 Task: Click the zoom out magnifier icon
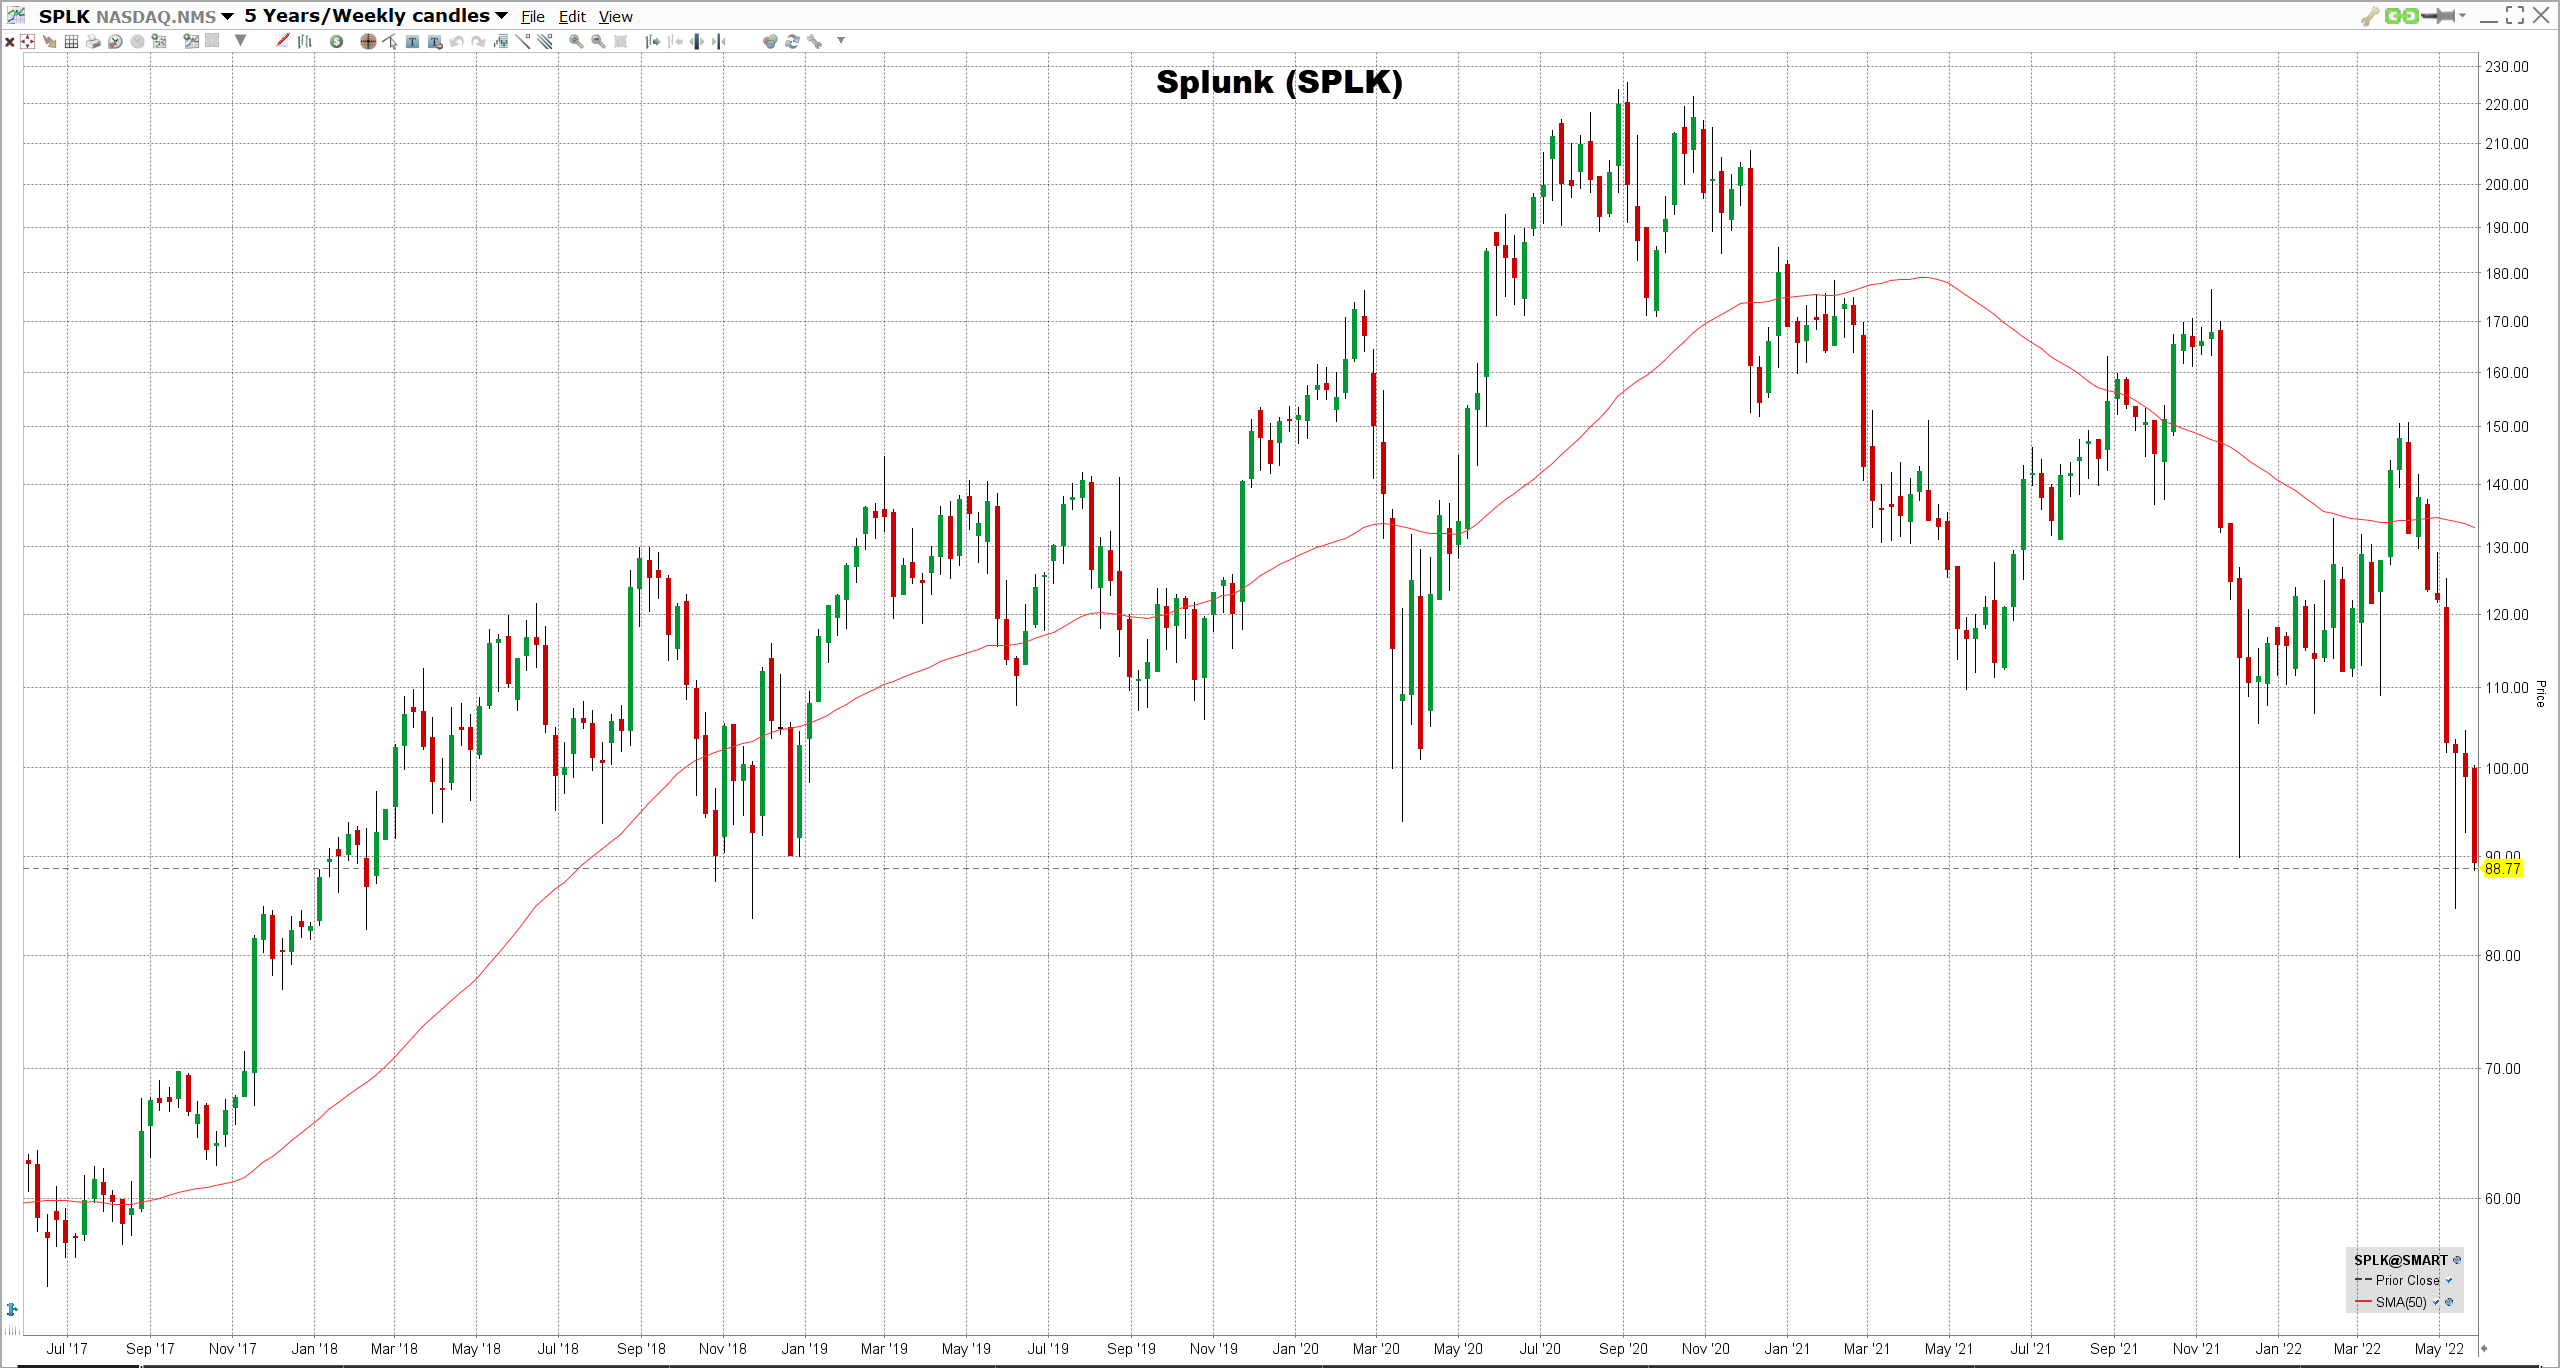tap(598, 41)
